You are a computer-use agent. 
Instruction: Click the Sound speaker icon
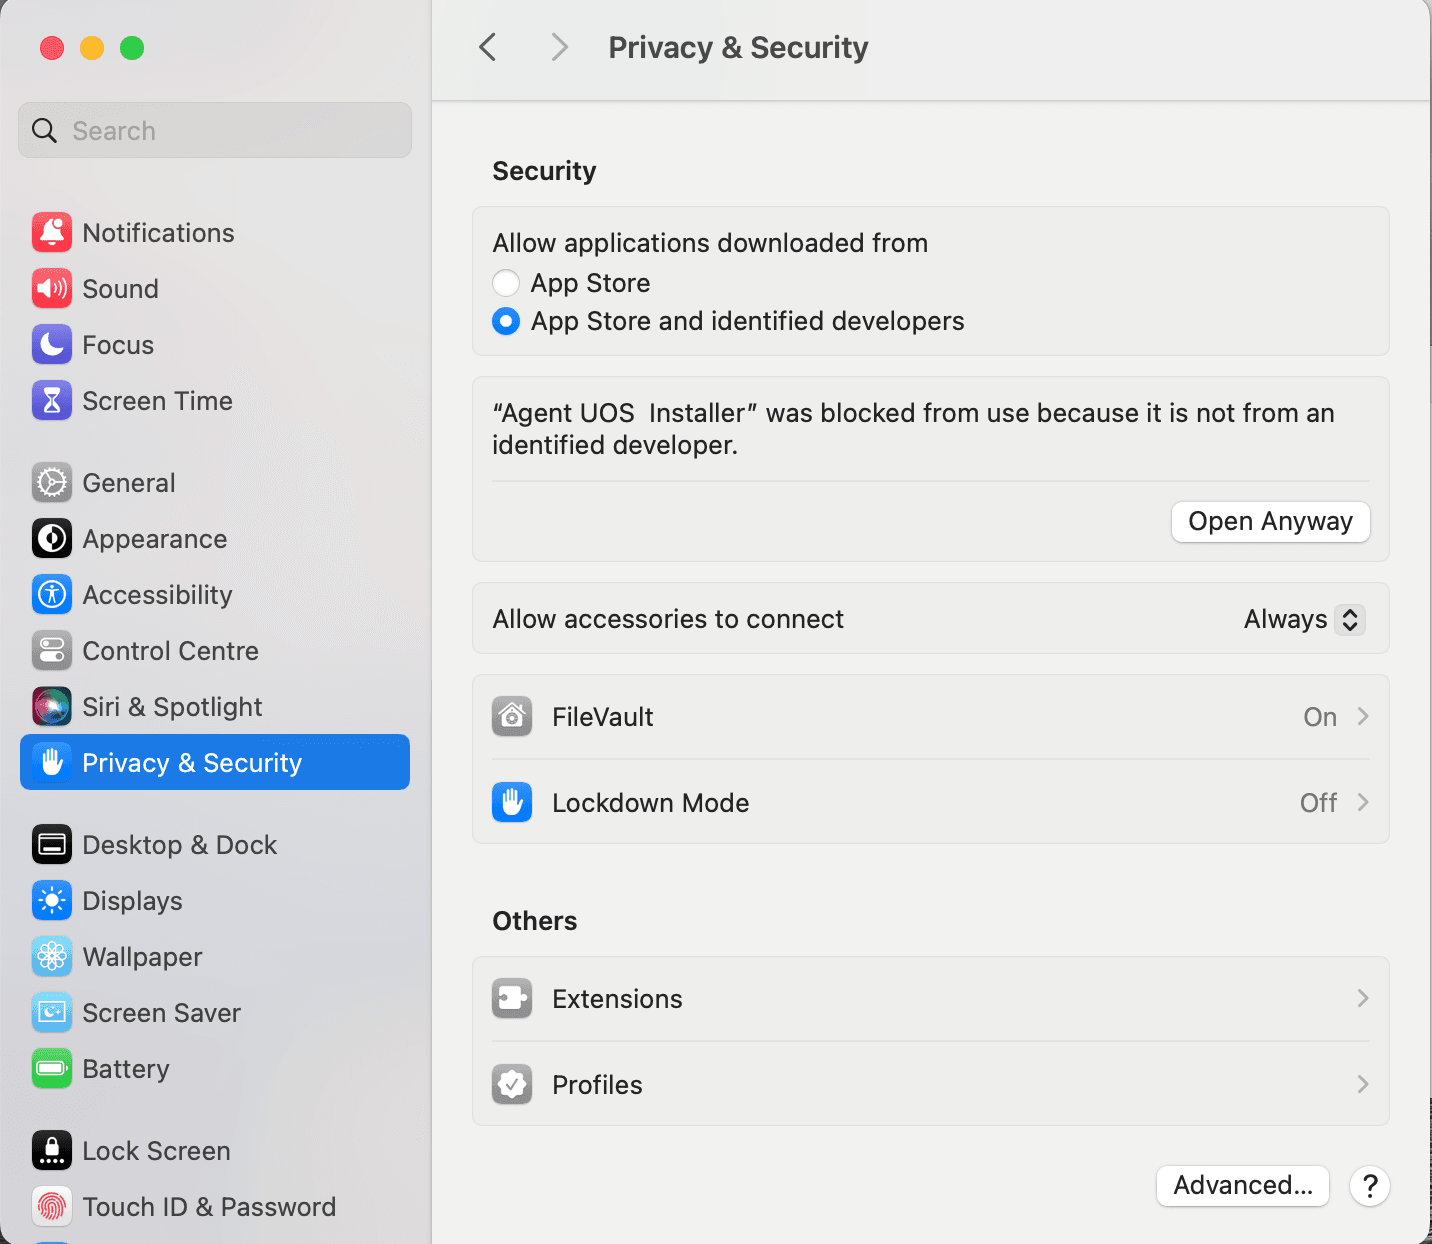point(52,288)
